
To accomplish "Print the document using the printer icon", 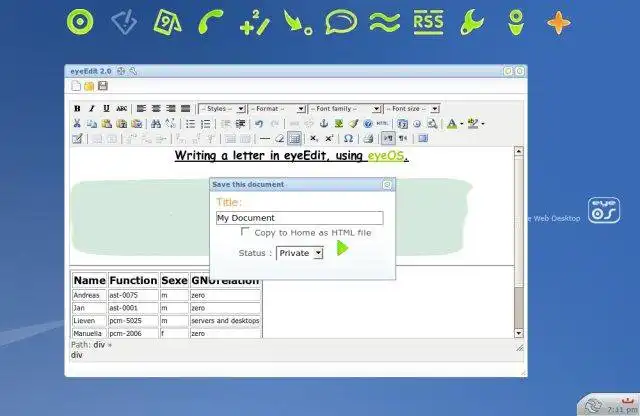I will tap(368, 139).
